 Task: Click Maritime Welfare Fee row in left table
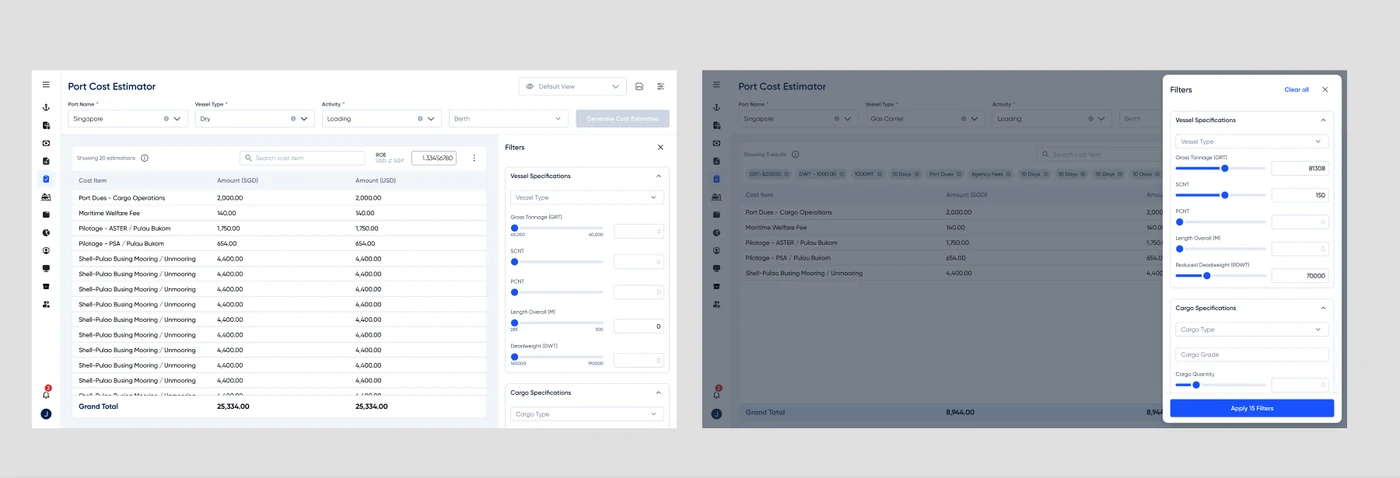tap(279, 213)
